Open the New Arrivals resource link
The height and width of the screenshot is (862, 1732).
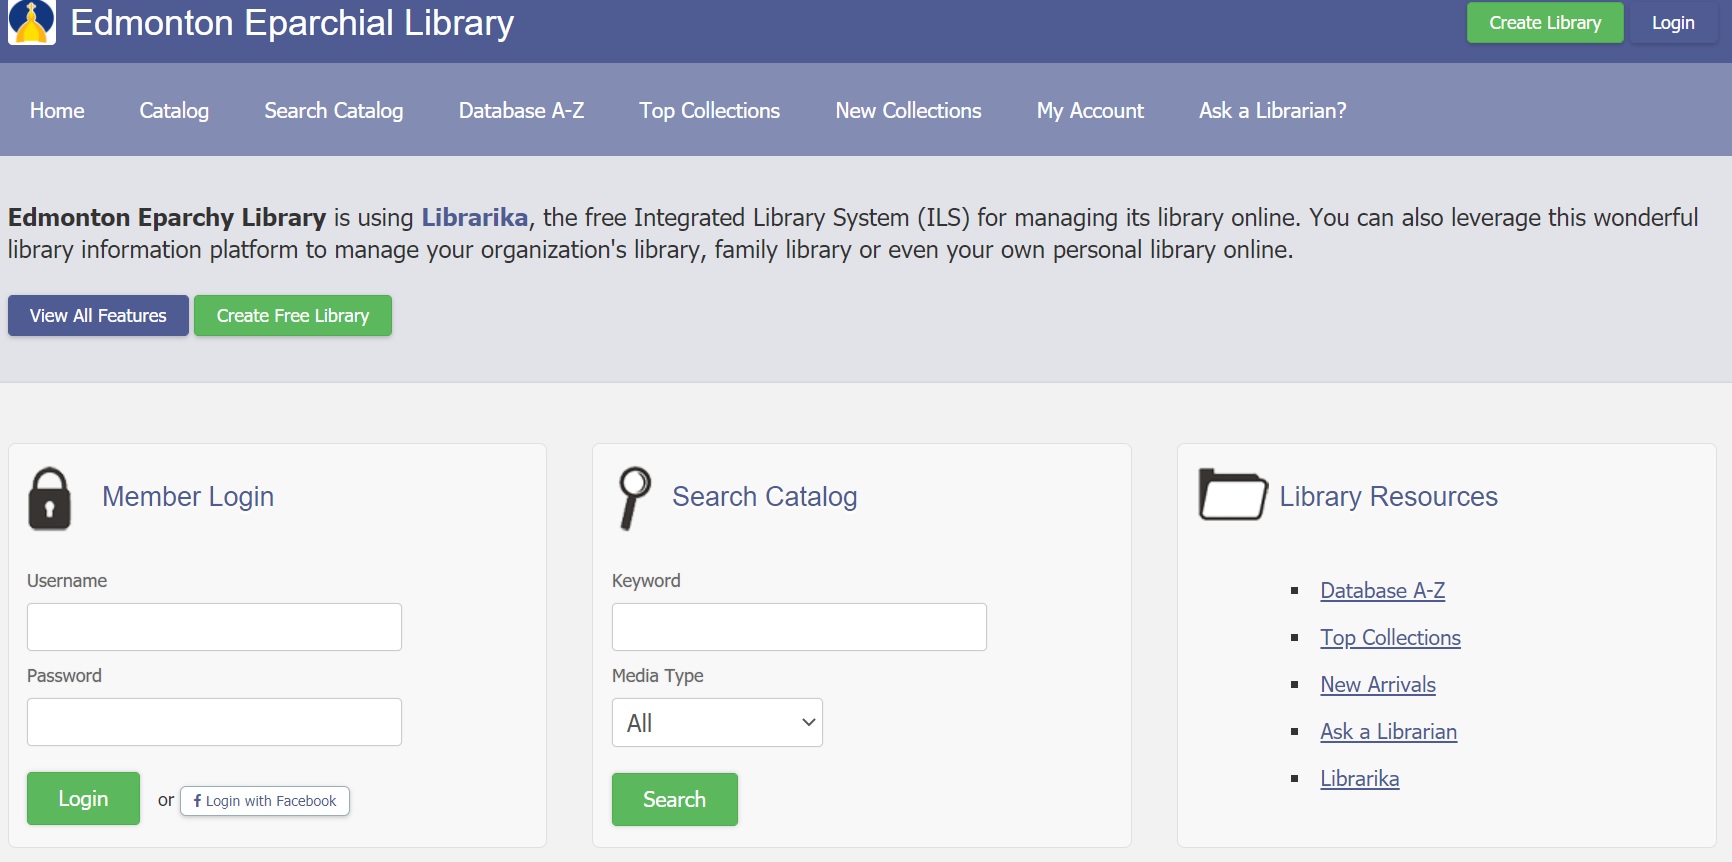tap(1377, 685)
